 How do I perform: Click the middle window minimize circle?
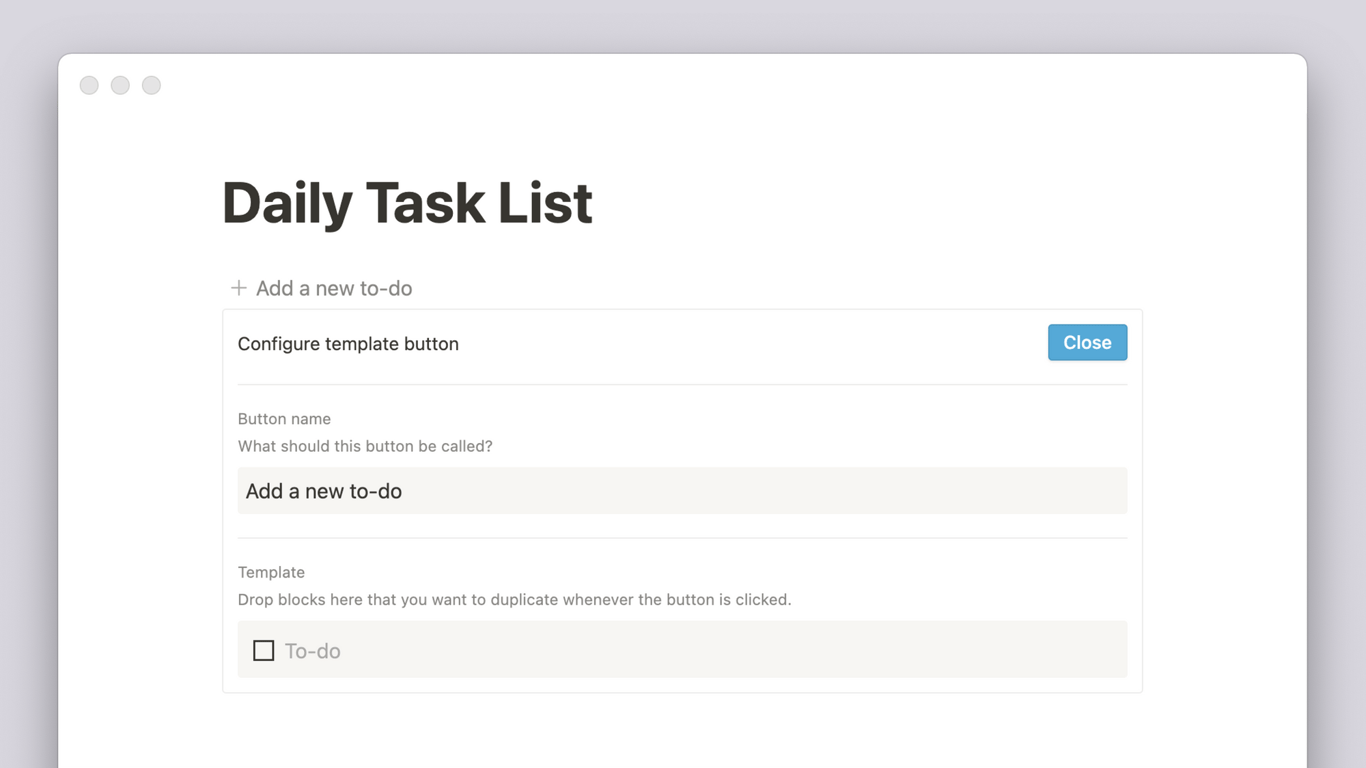pyautogui.click(x=120, y=85)
